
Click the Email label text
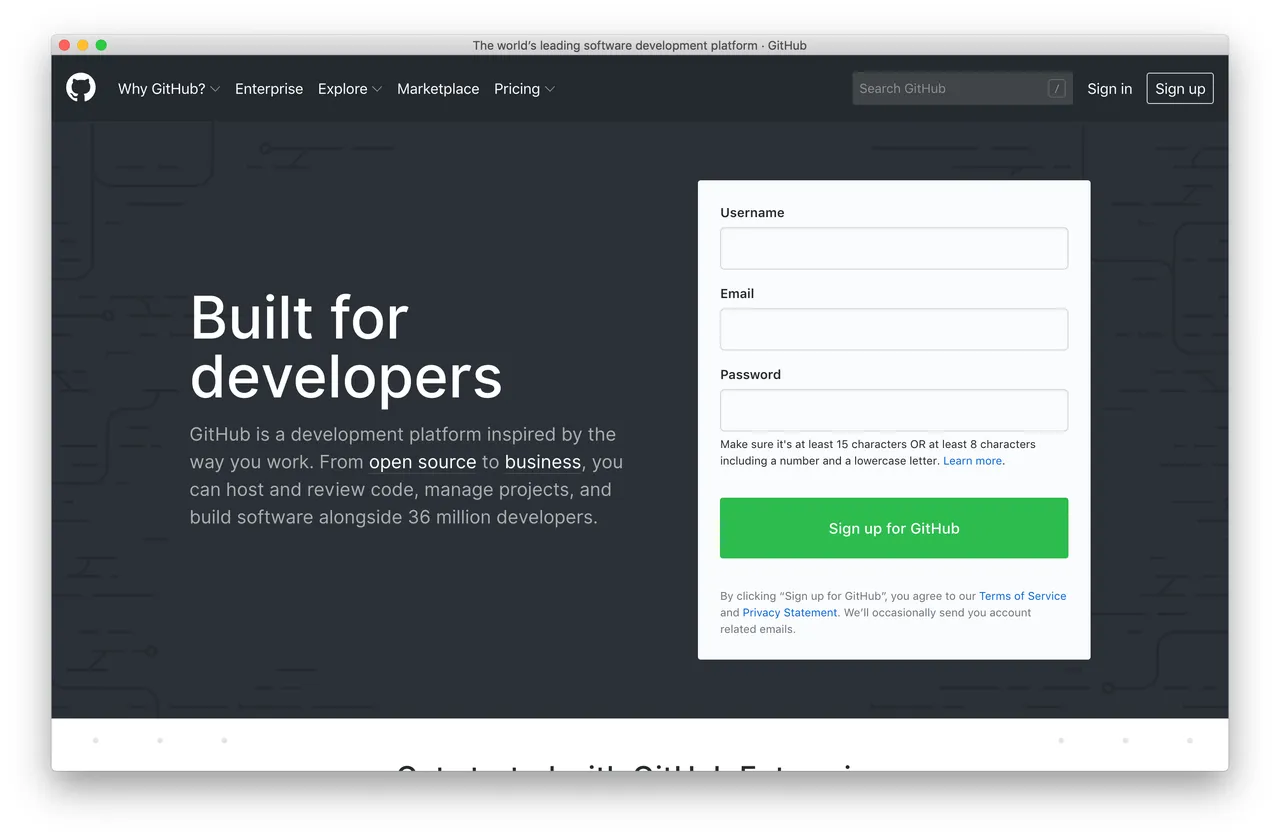737,294
